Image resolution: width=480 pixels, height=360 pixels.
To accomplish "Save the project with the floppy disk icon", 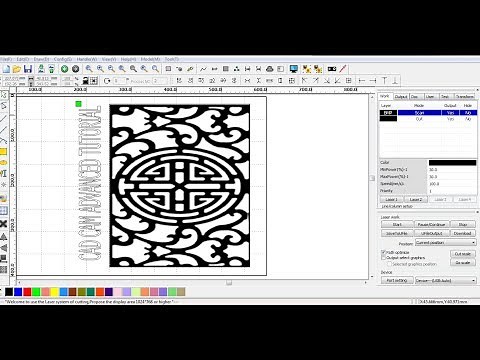I will [28, 69].
